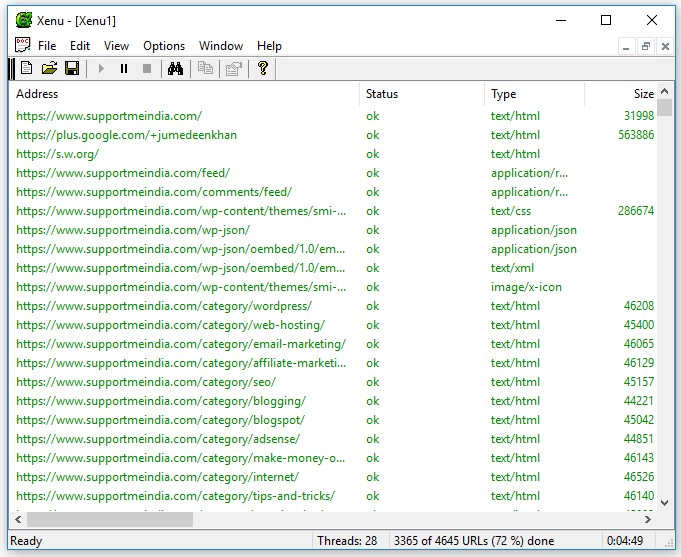
Task: Click the horizontal scrollbar right arrow
Action: 648,519
